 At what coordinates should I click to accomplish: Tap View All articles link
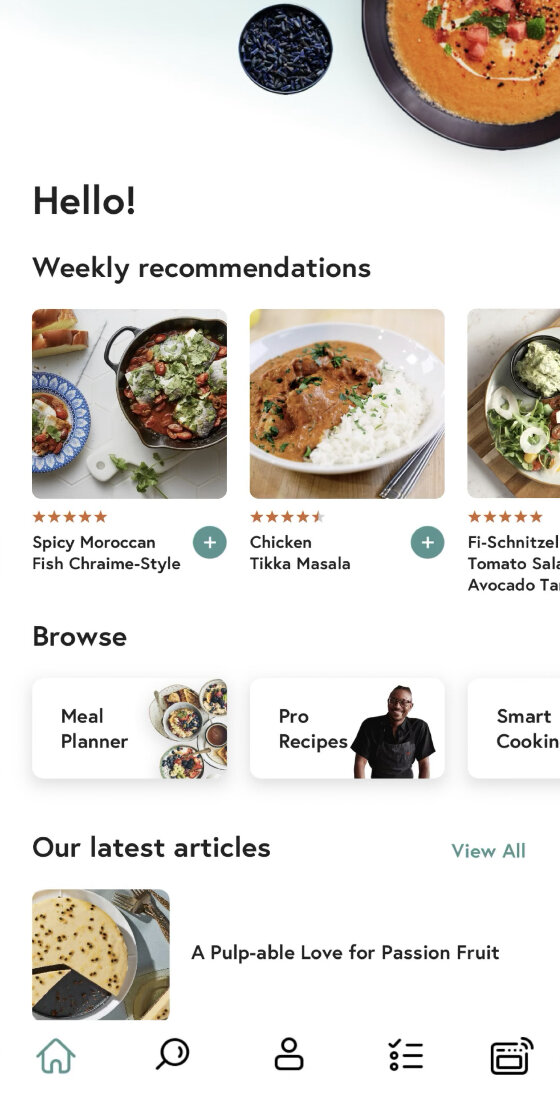(x=488, y=851)
